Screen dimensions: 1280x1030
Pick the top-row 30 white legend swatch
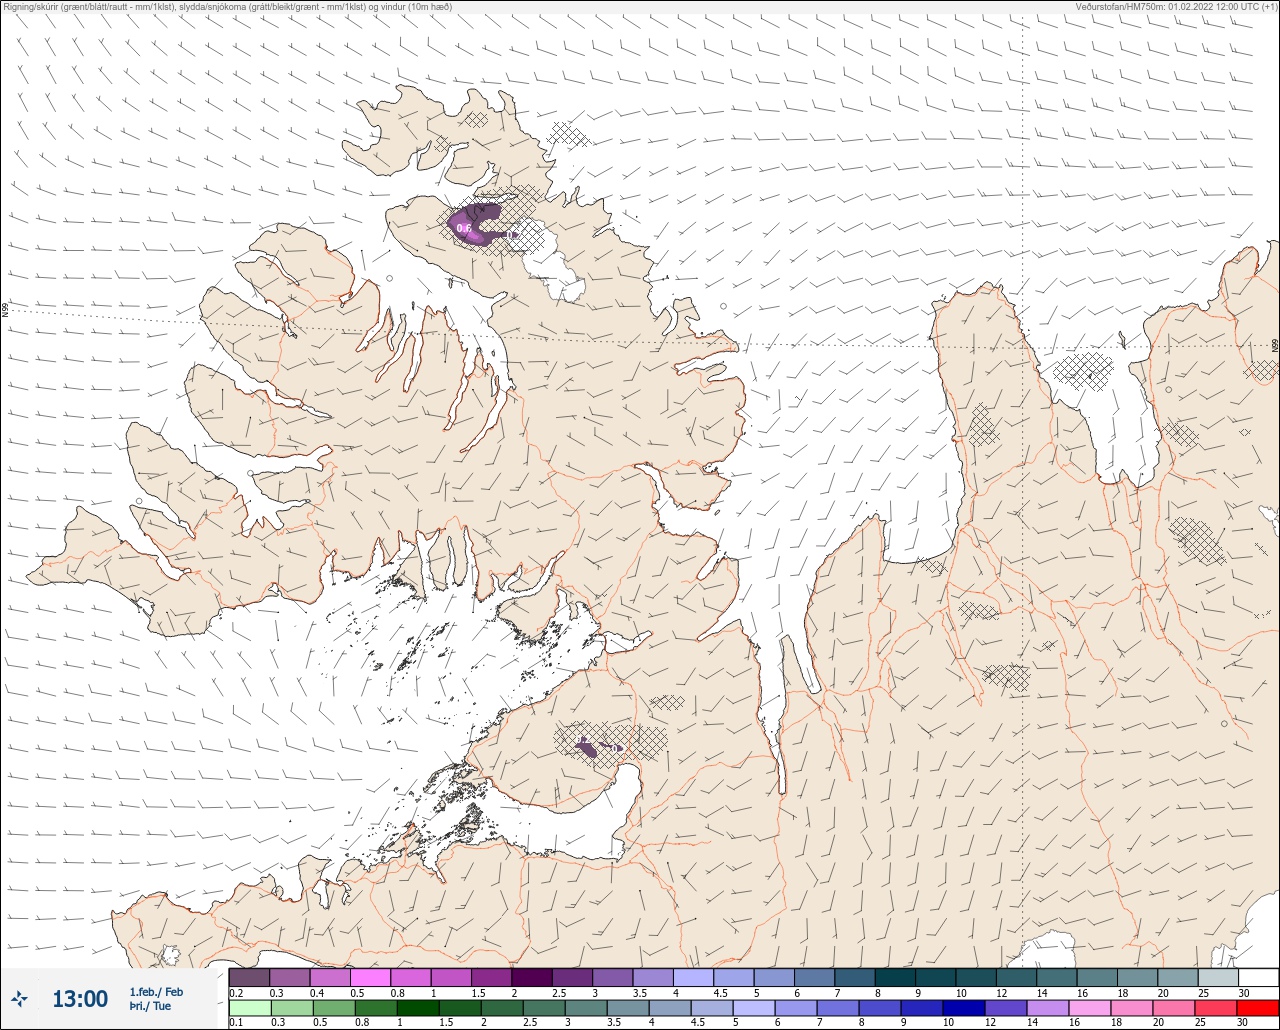click(1258, 978)
